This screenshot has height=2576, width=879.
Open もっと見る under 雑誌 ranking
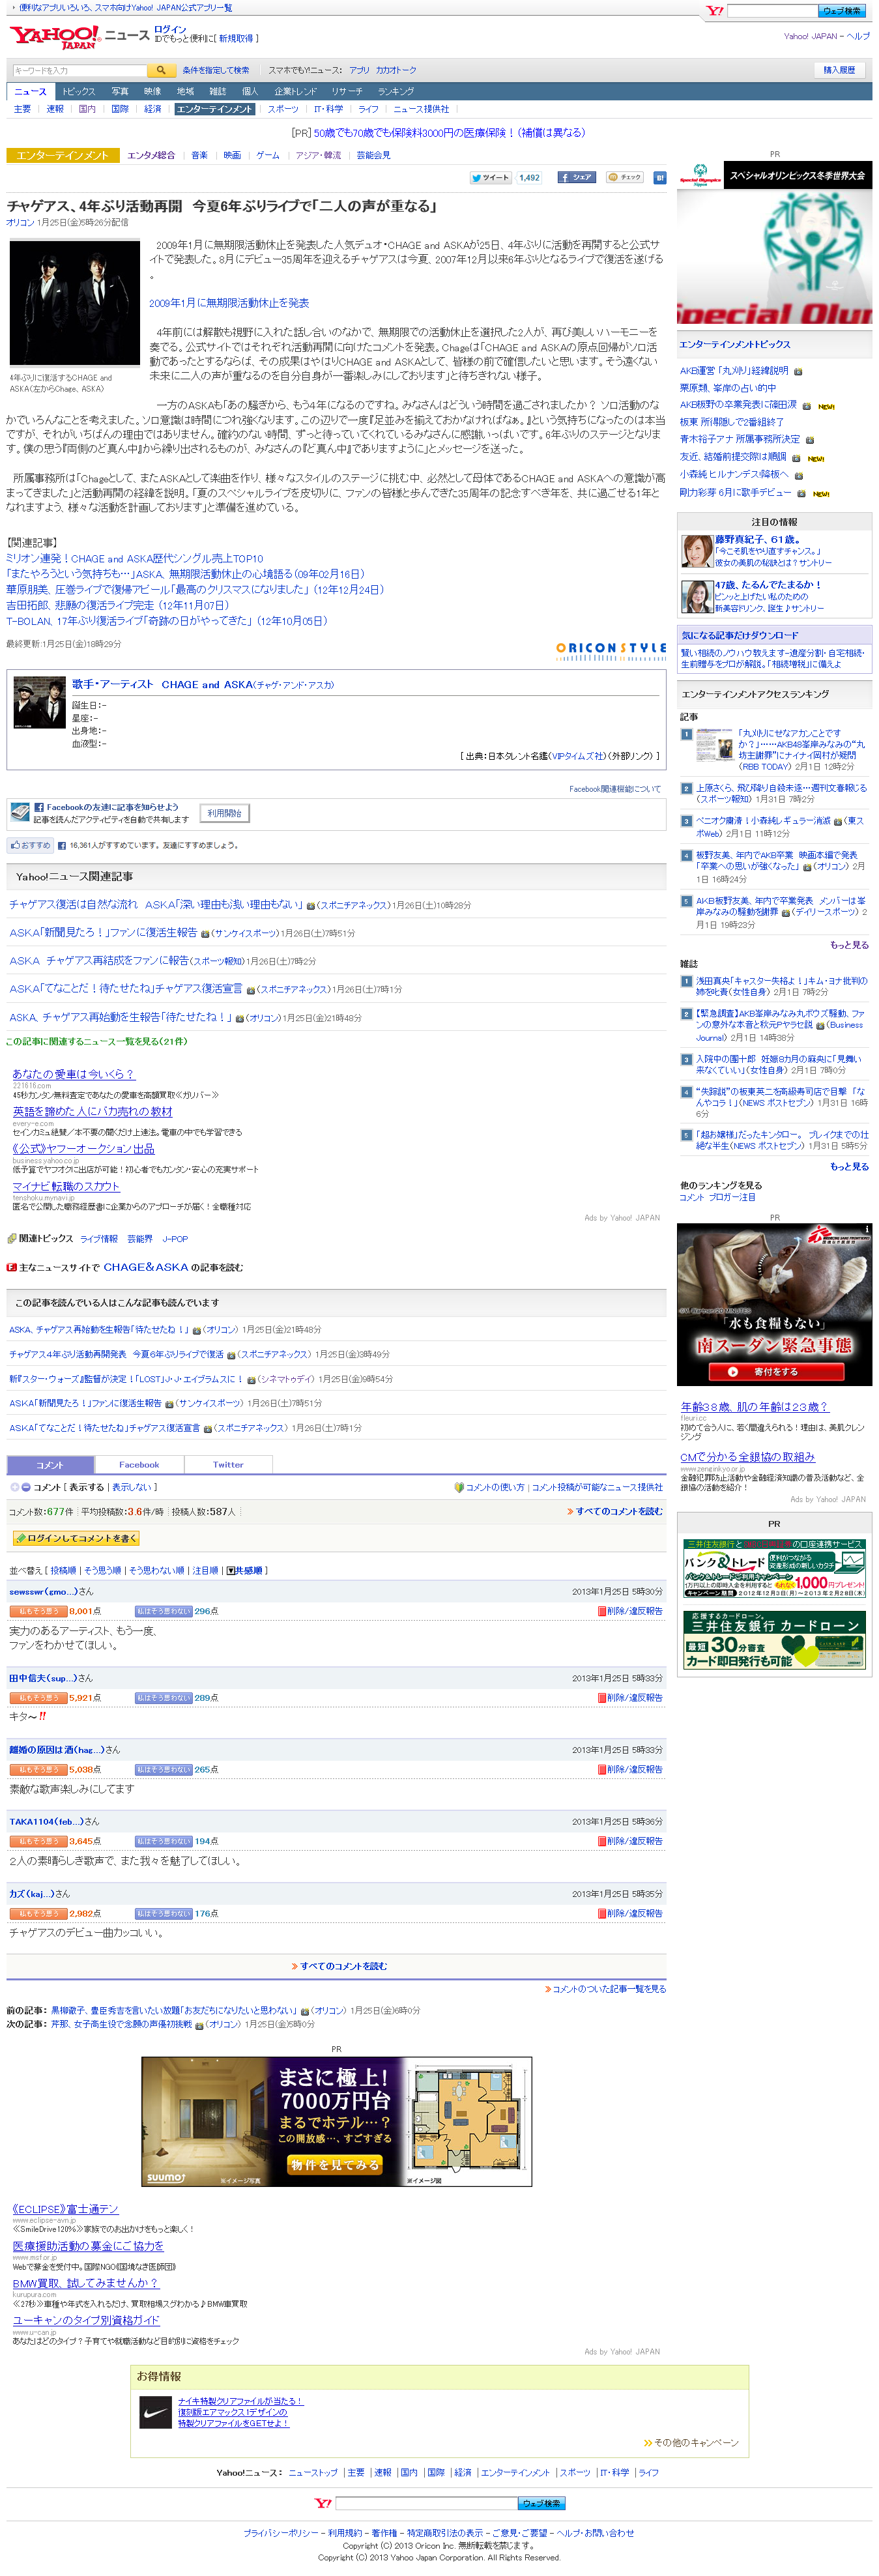(849, 1166)
